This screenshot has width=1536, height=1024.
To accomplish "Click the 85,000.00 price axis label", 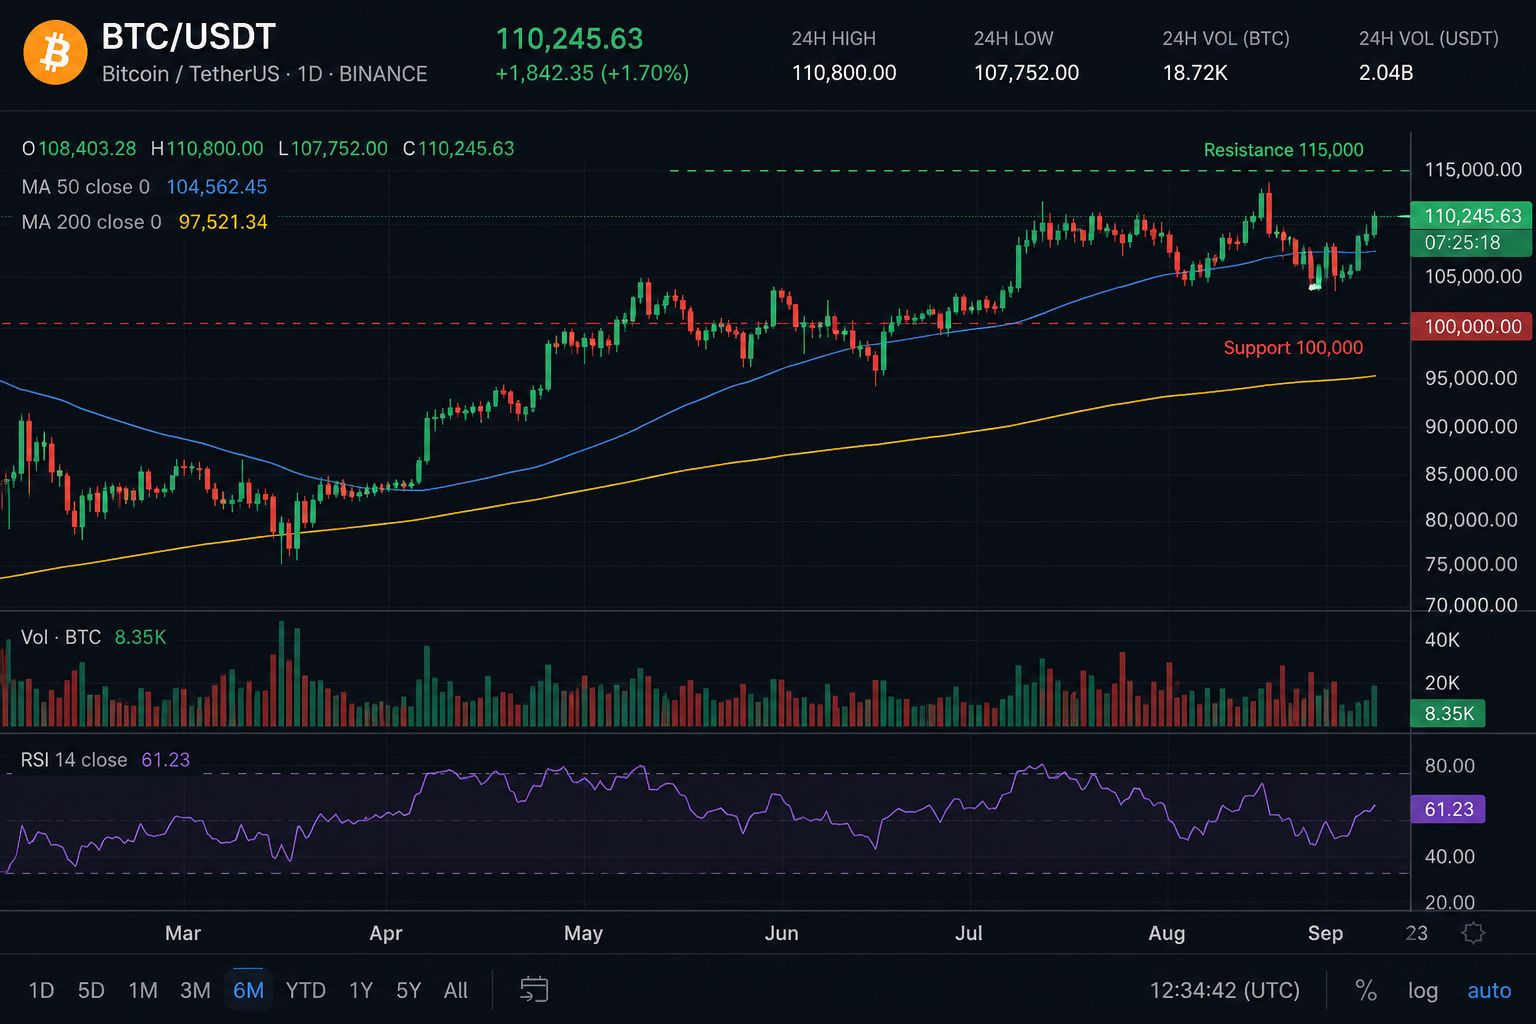I will click(x=1471, y=474).
